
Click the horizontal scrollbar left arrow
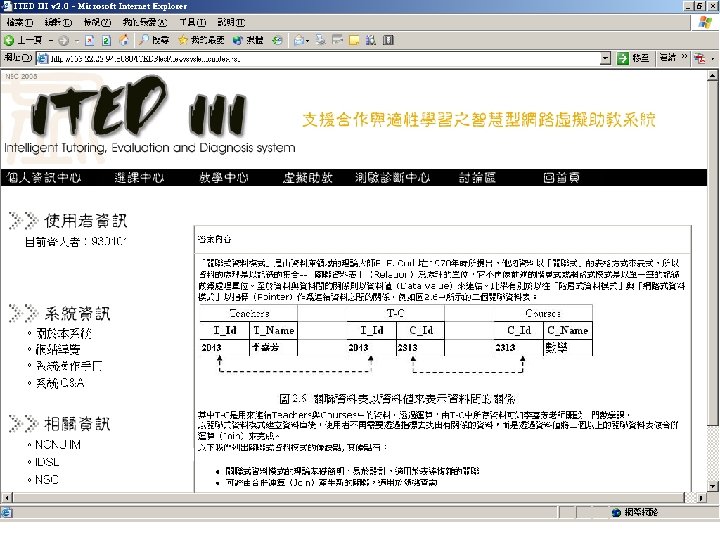[x=7, y=497]
